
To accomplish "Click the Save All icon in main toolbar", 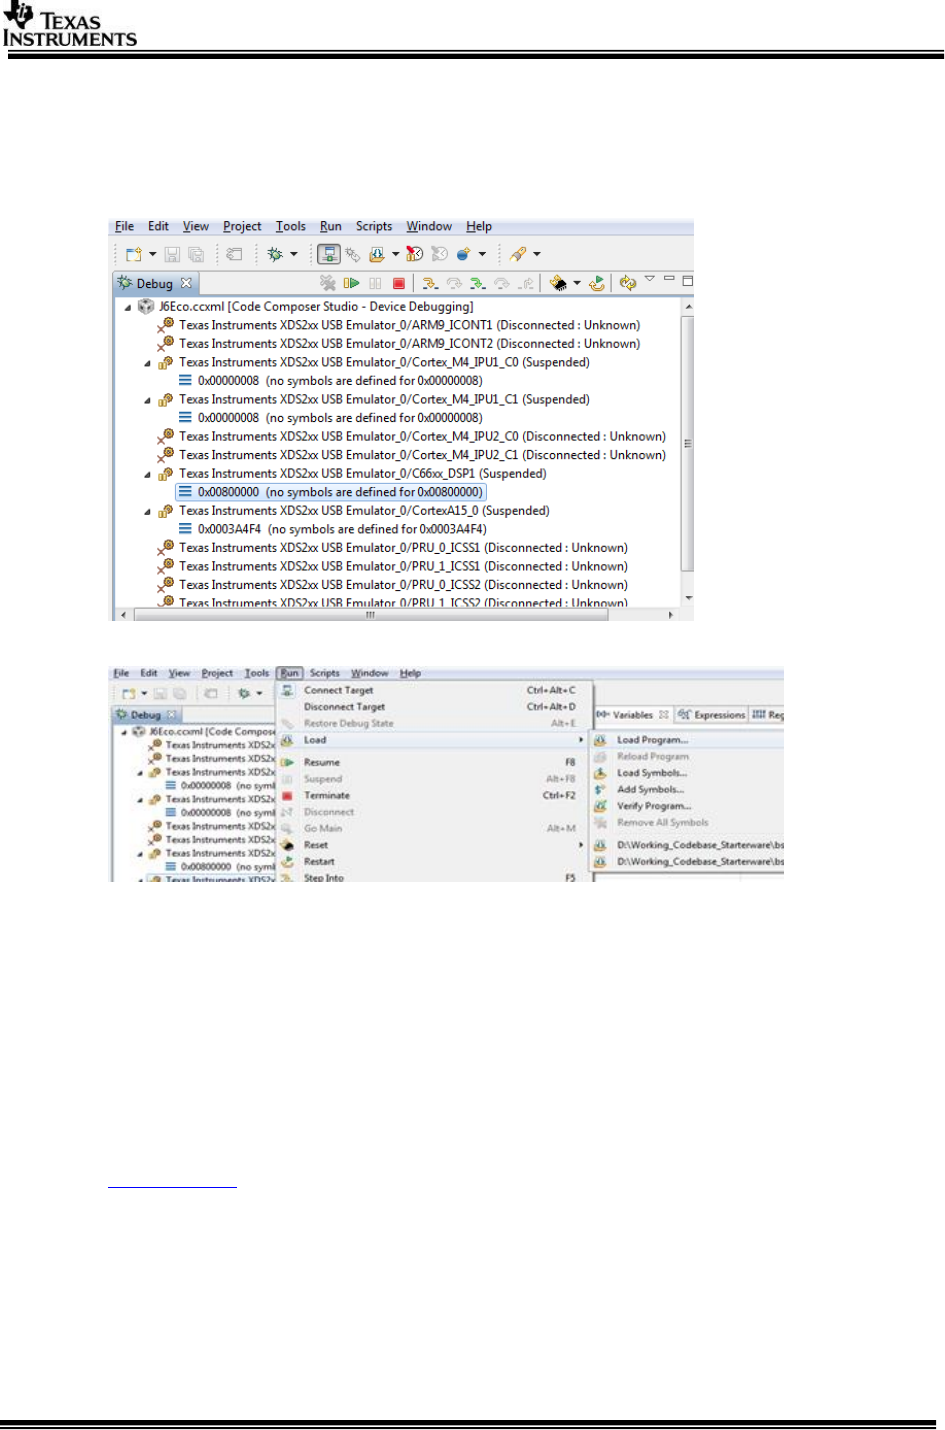I will pos(196,255).
